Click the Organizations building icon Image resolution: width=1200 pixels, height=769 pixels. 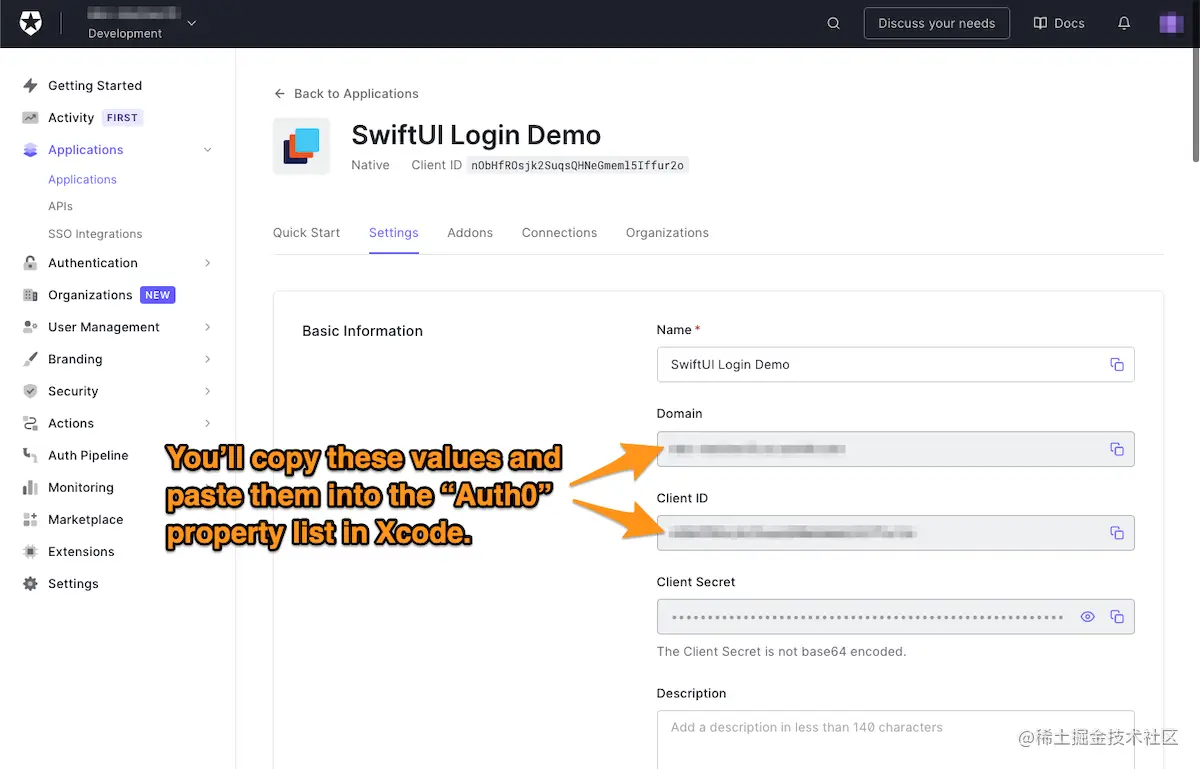click(x=30, y=295)
